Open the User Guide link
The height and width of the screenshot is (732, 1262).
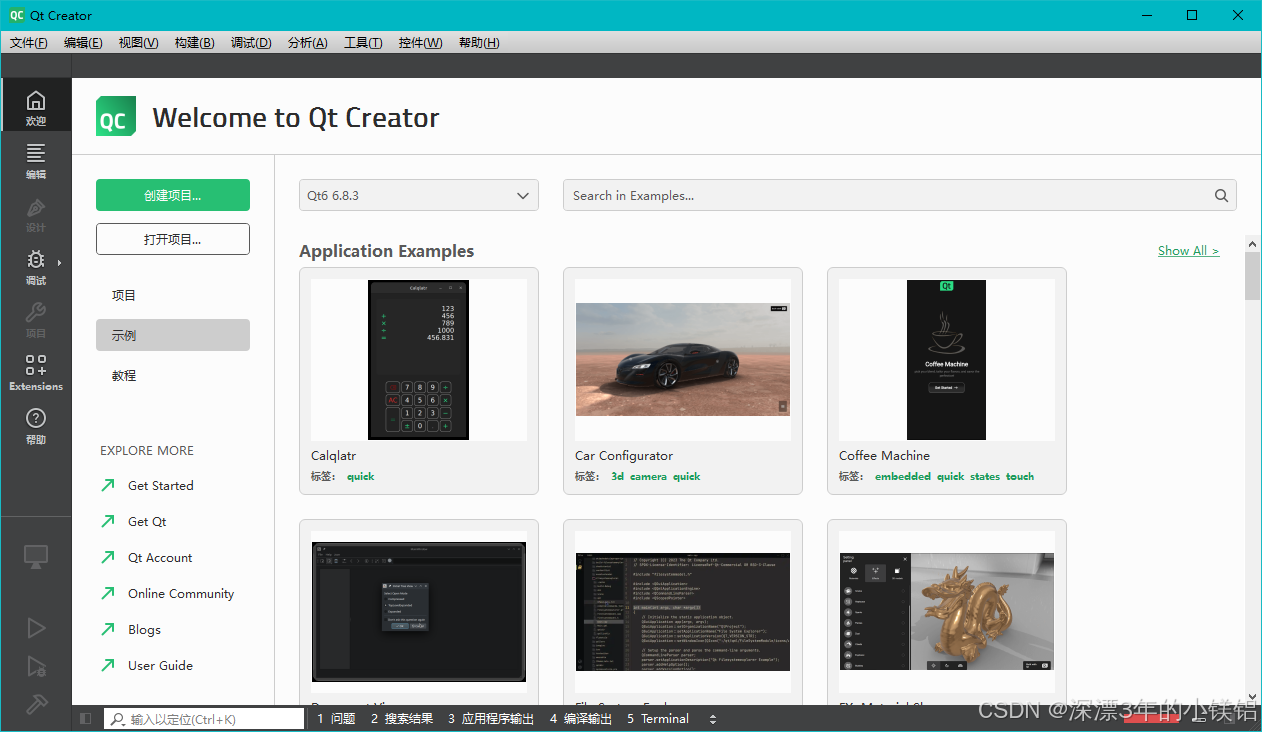click(160, 665)
